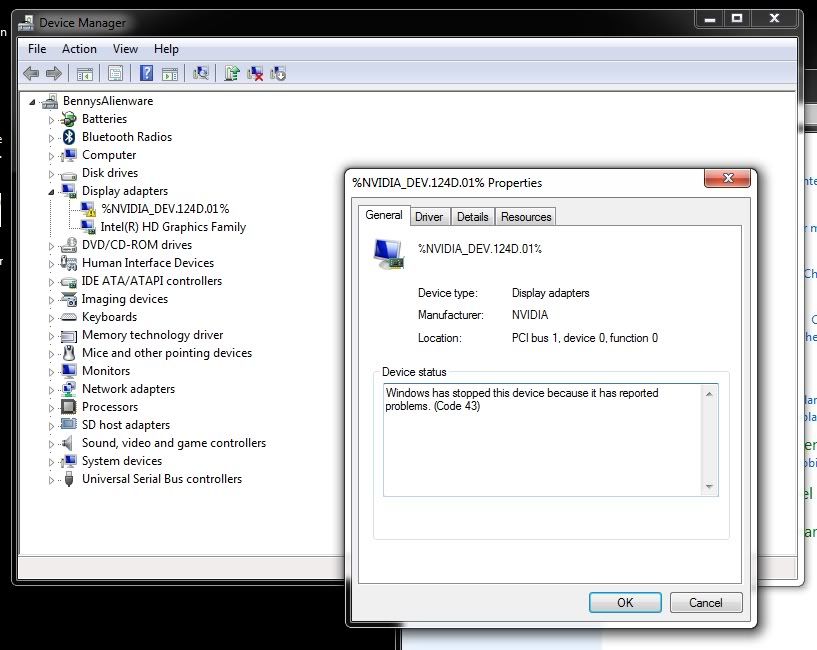Click the Disk drives icon
This screenshot has height=650, width=817.
coord(68,175)
